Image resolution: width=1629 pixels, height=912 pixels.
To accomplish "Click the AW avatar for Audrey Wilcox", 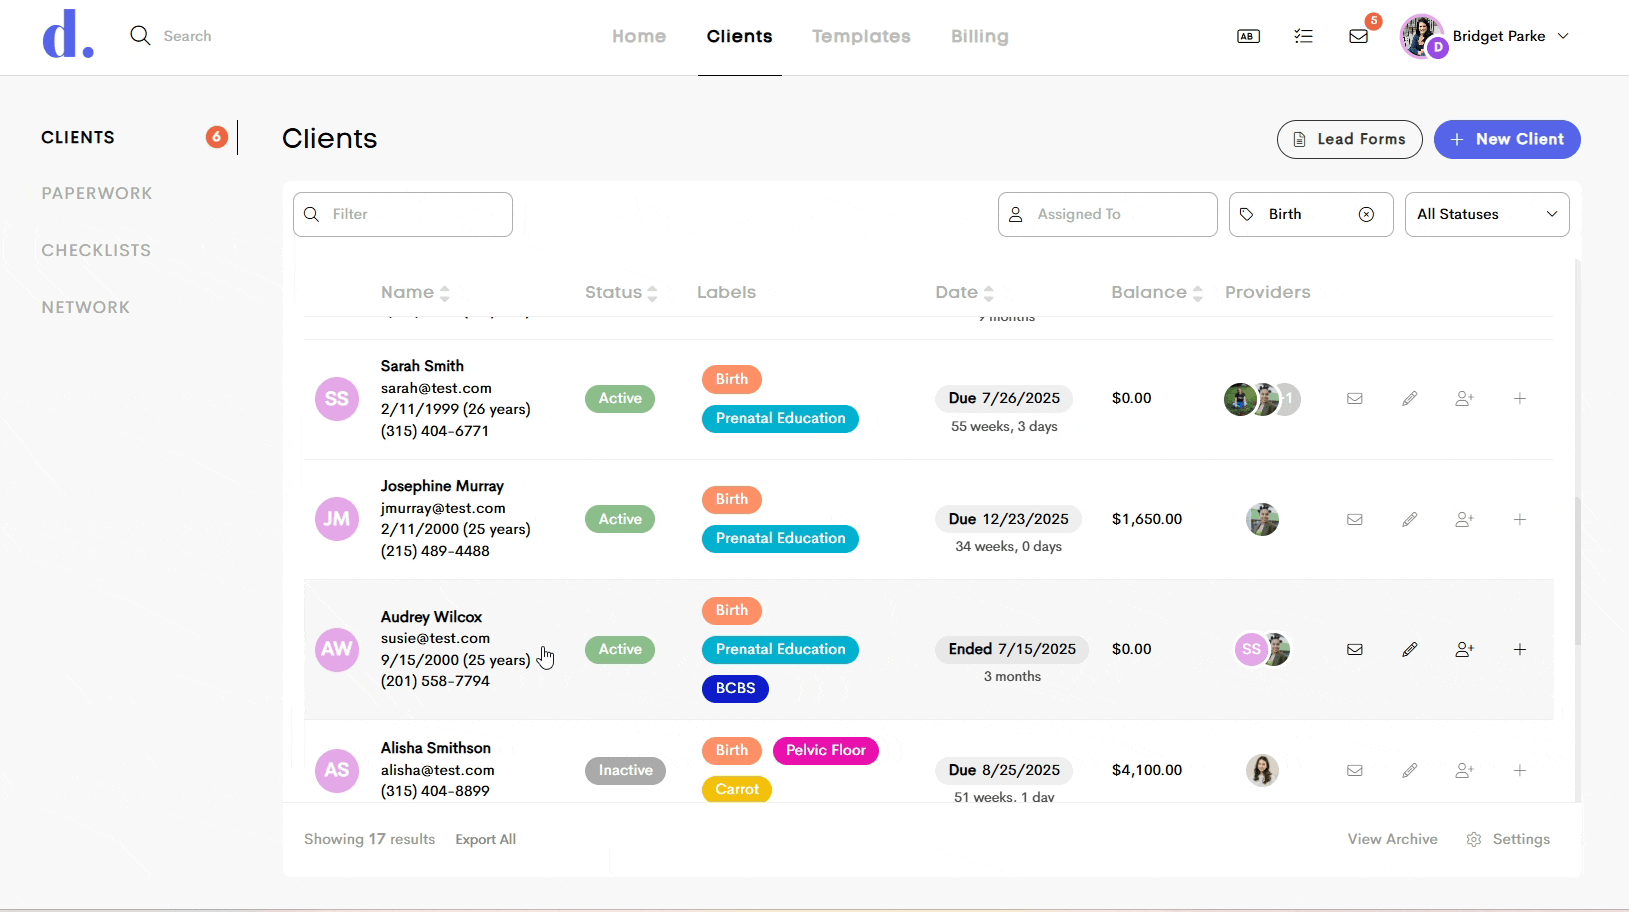I will 337,649.
